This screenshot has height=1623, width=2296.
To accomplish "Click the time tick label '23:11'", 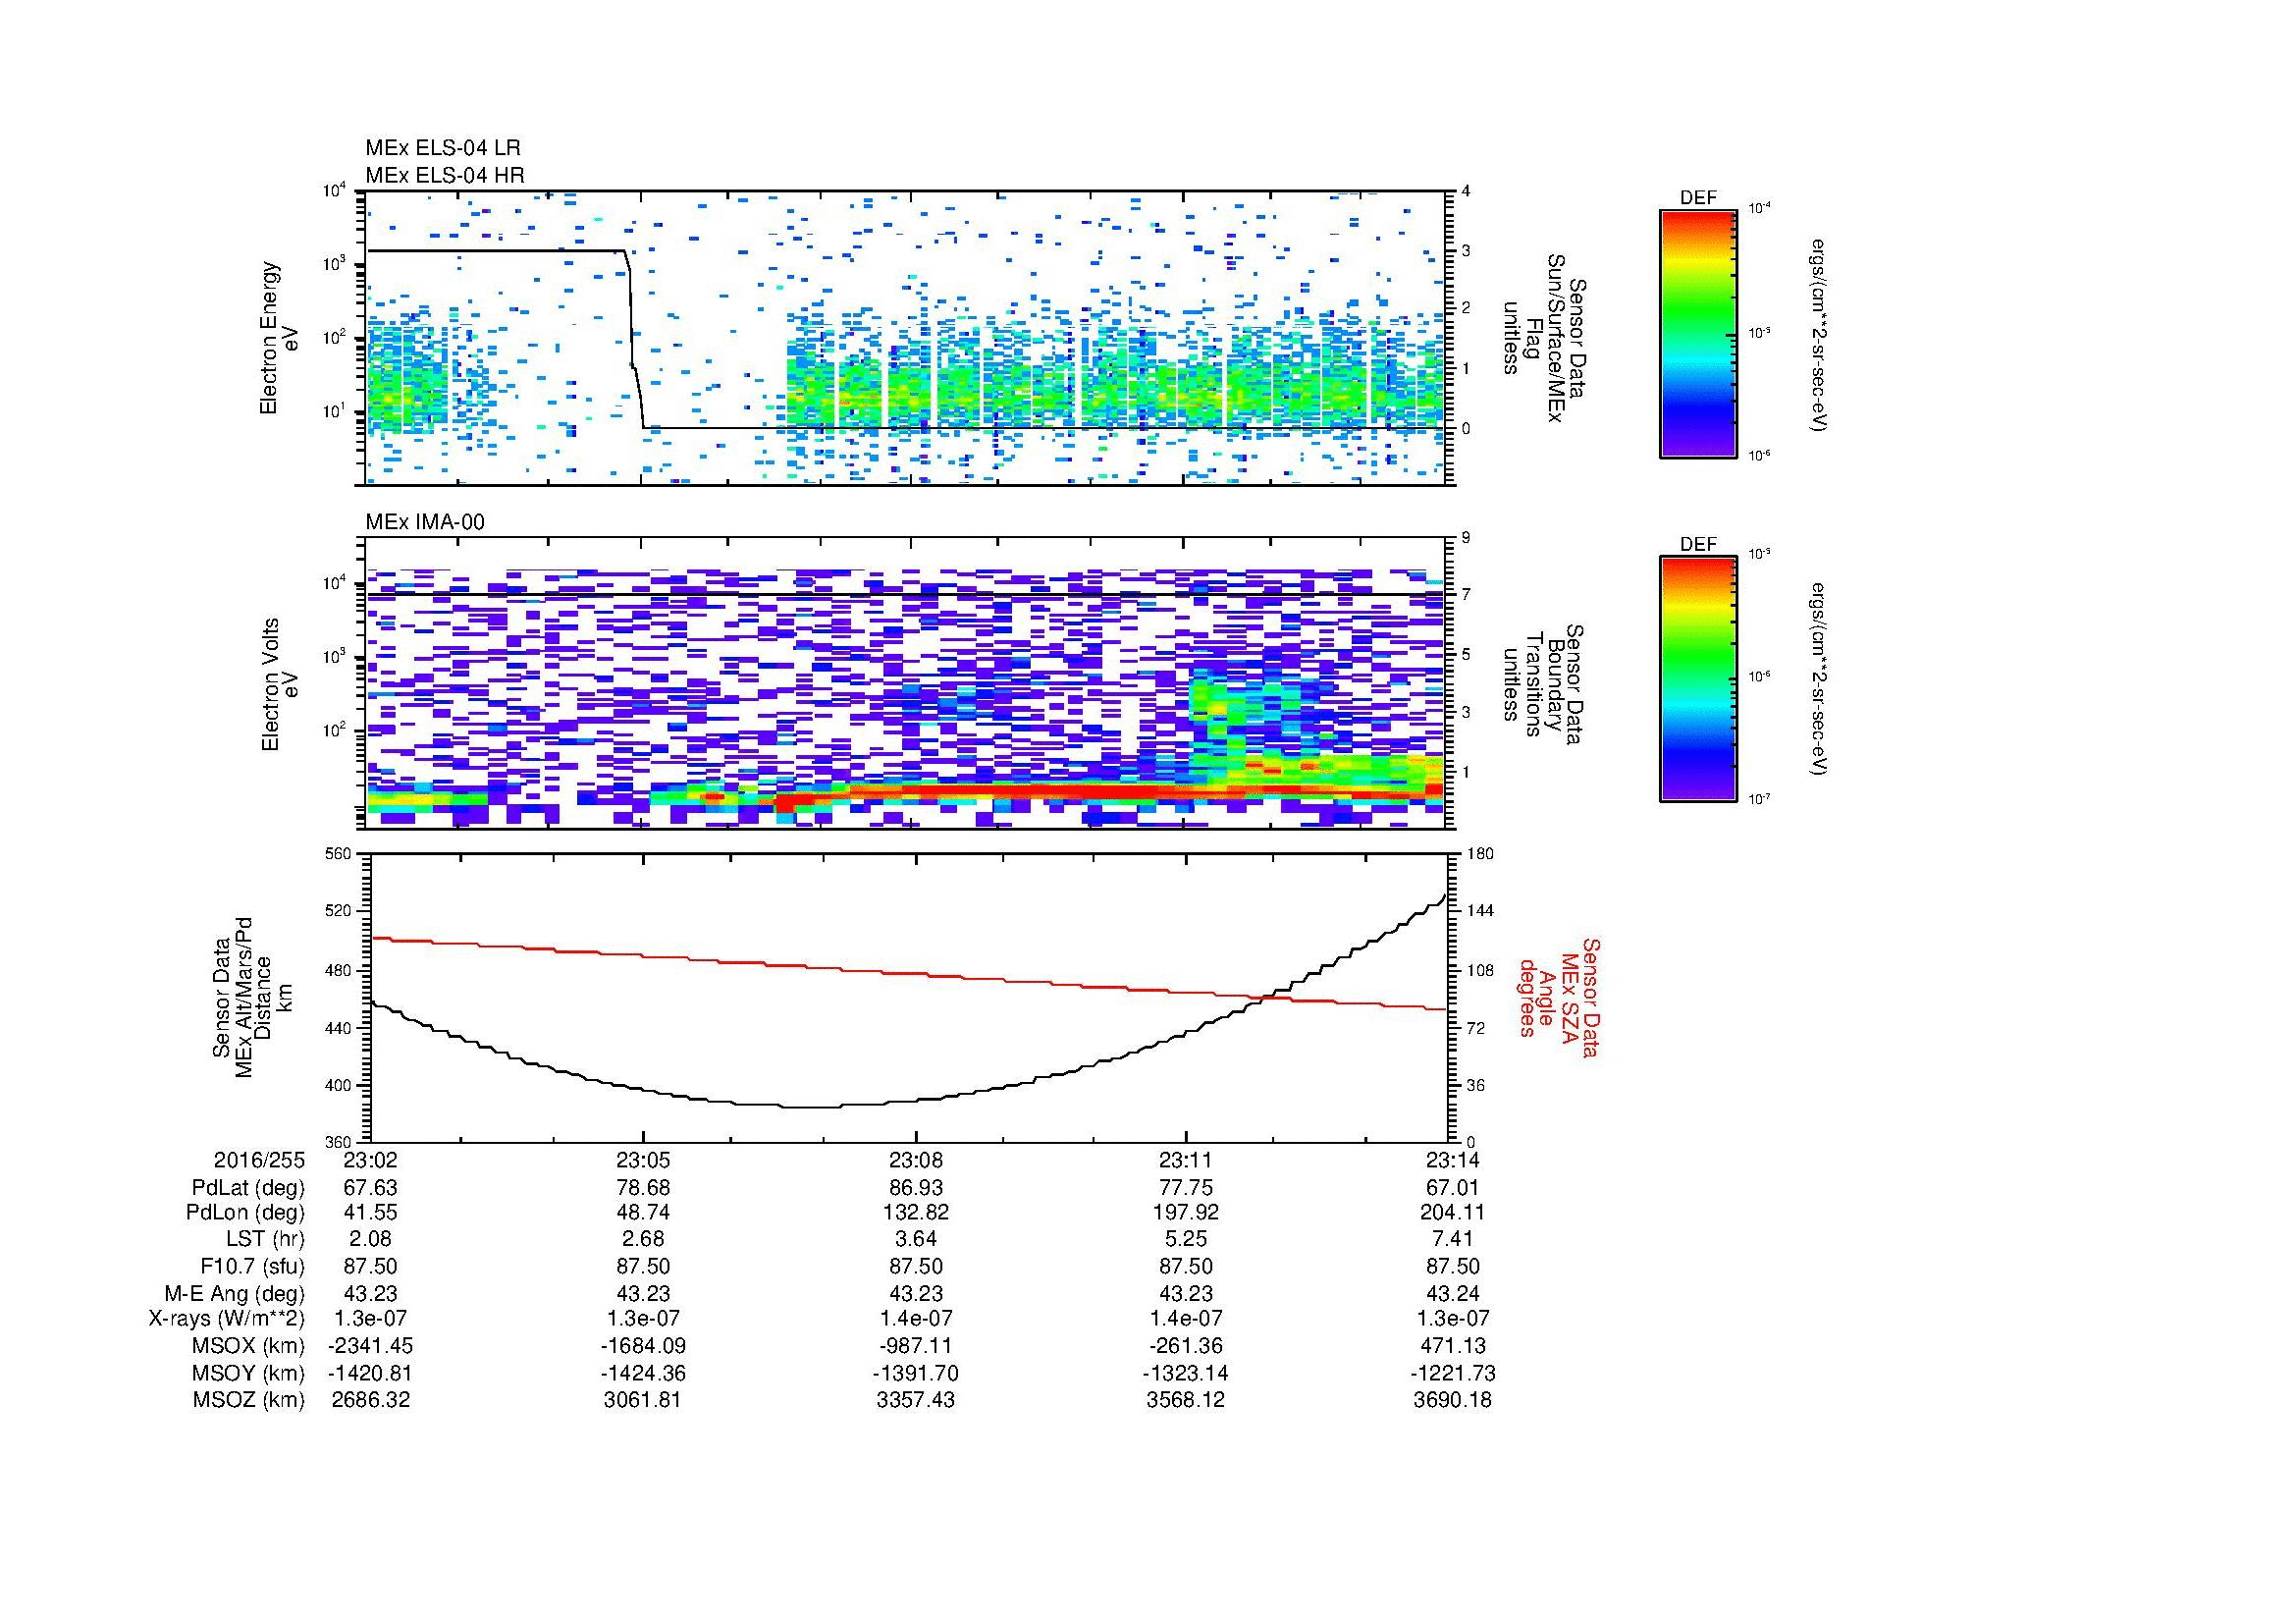I will point(1186,1161).
